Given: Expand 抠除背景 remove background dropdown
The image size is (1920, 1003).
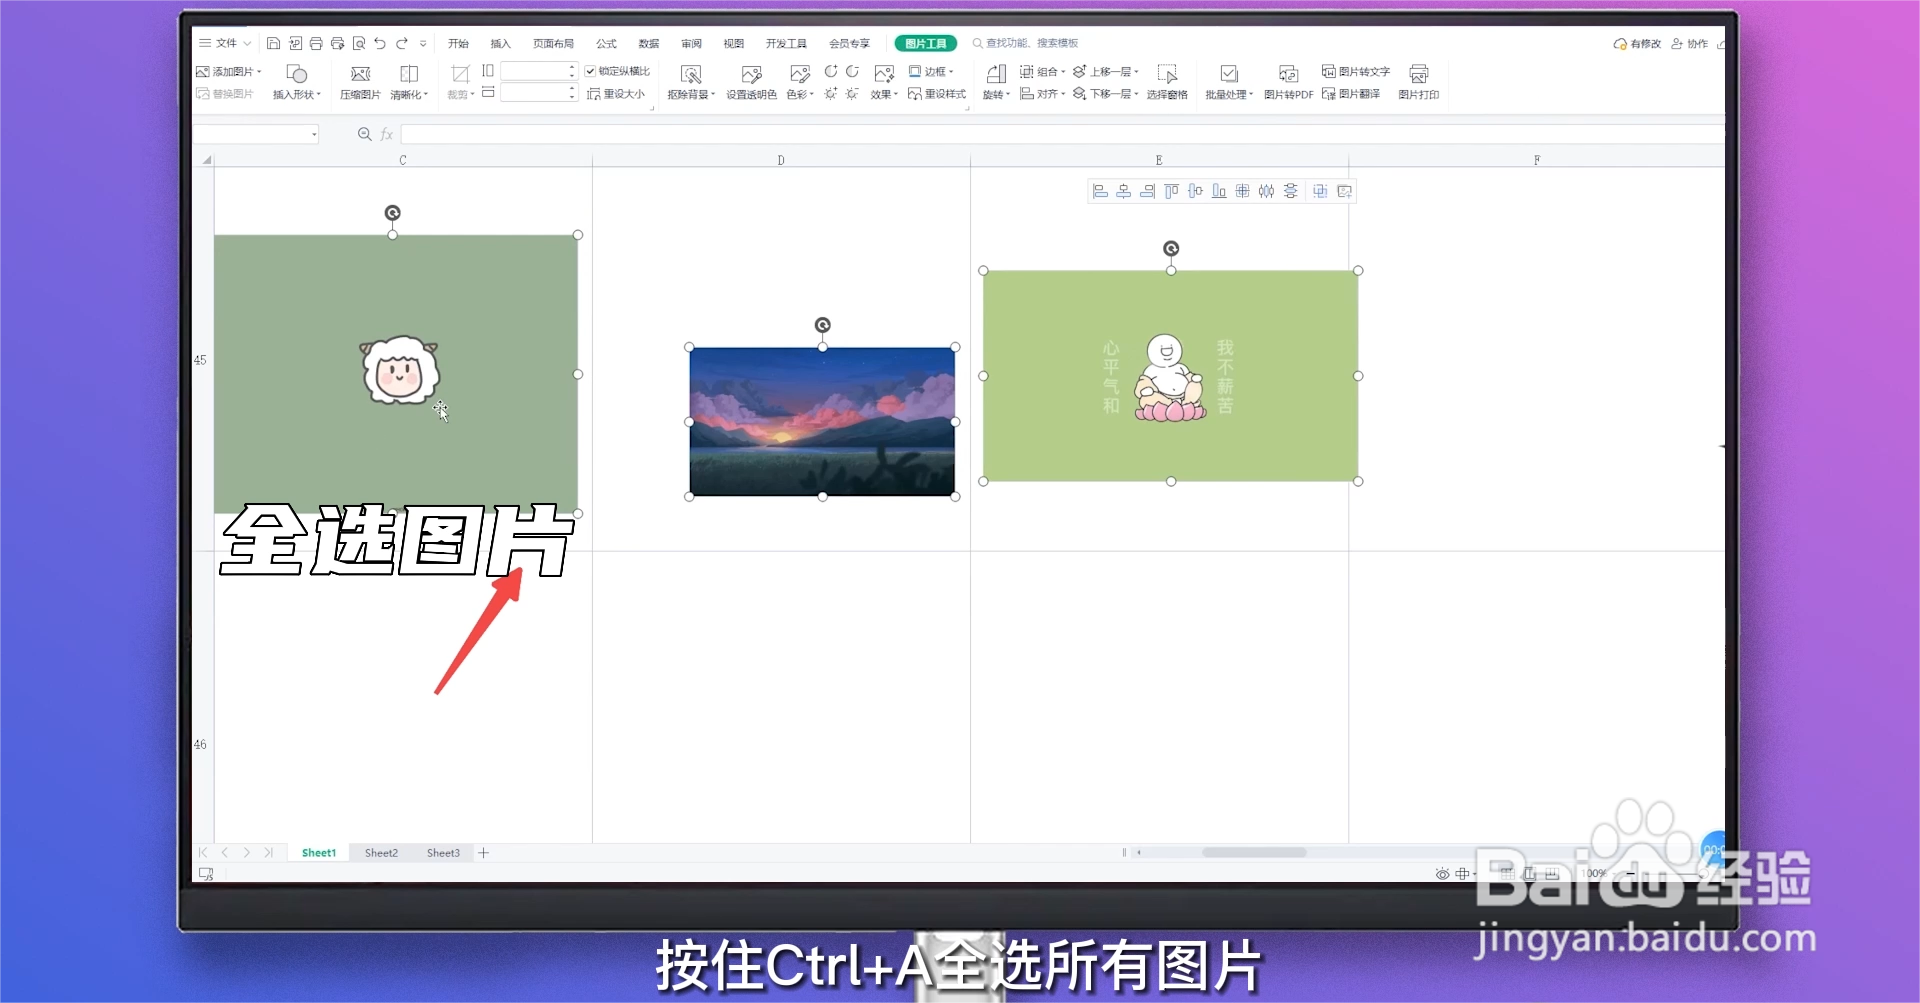Looking at the screenshot, I should coord(713,95).
